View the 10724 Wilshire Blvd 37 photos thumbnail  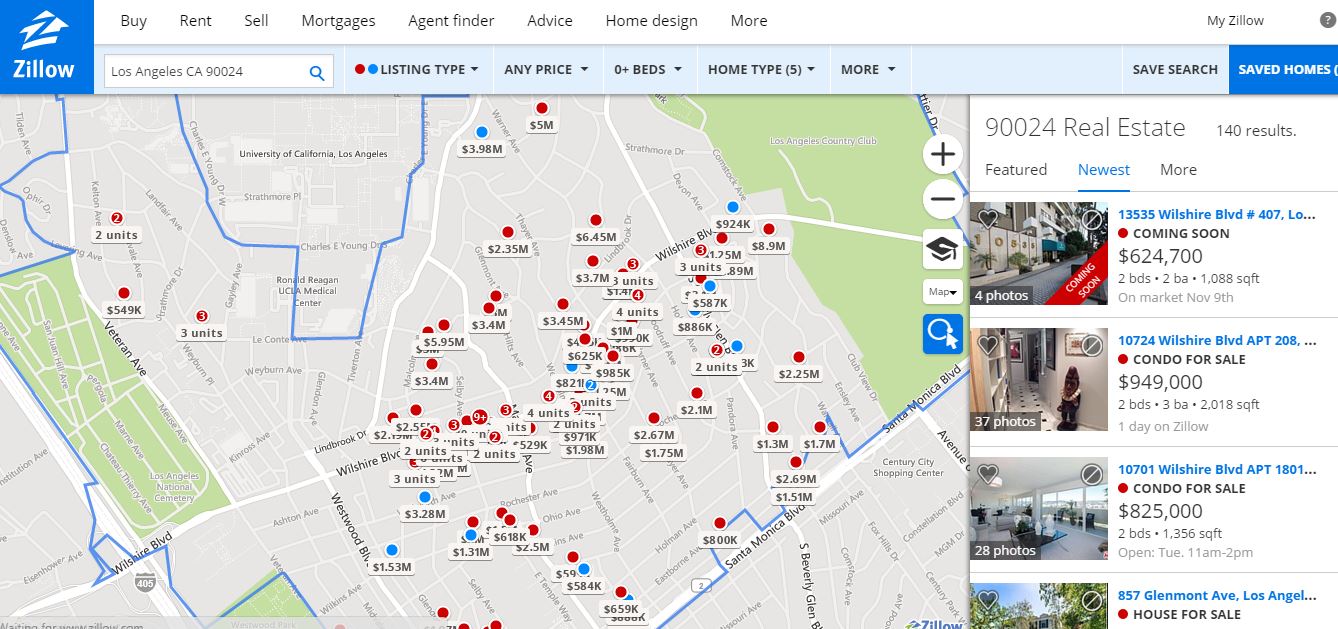tap(1039, 380)
